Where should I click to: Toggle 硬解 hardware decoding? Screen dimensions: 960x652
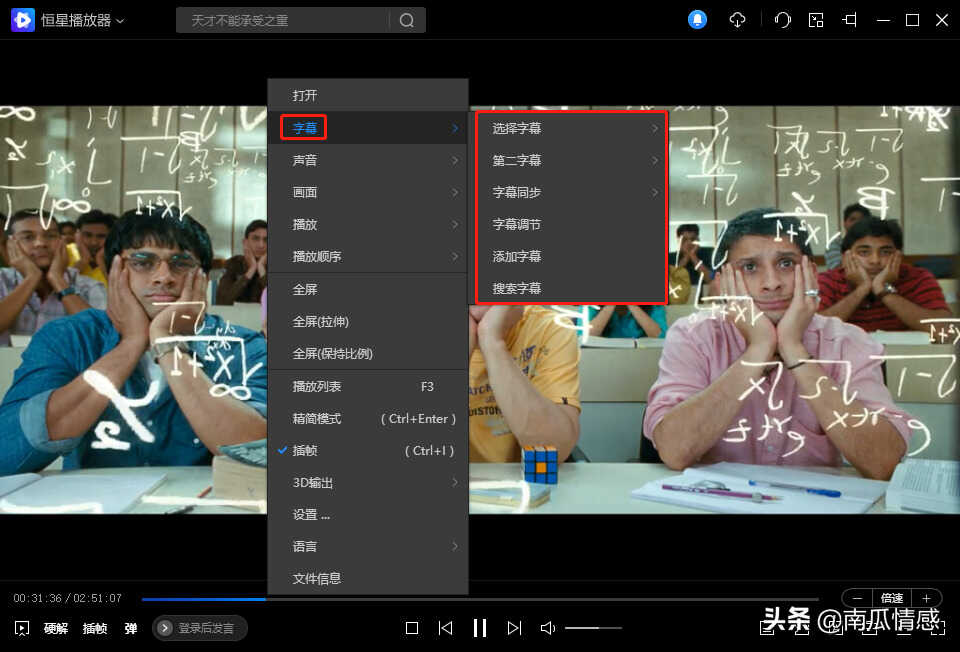coord(56,628)
